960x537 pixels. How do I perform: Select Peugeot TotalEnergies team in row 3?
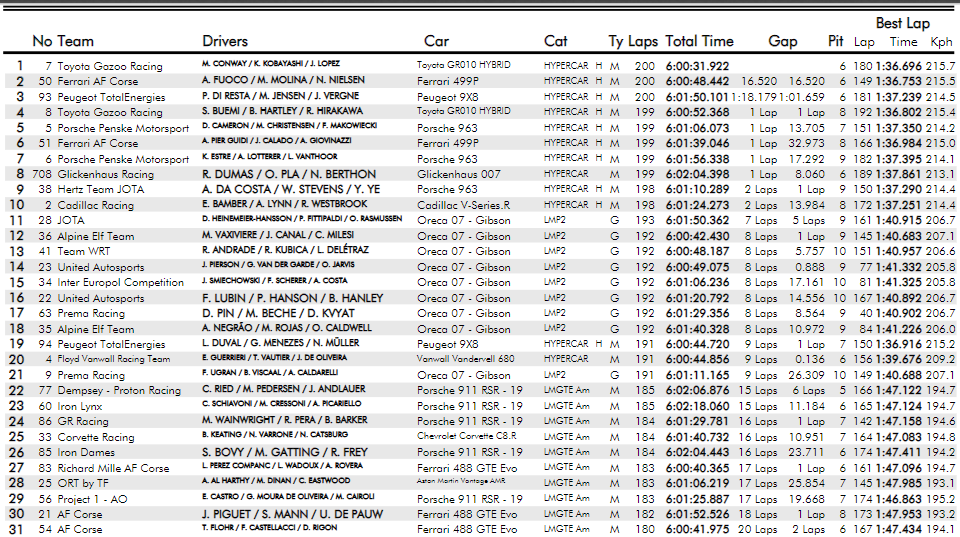tap(111, 97)
